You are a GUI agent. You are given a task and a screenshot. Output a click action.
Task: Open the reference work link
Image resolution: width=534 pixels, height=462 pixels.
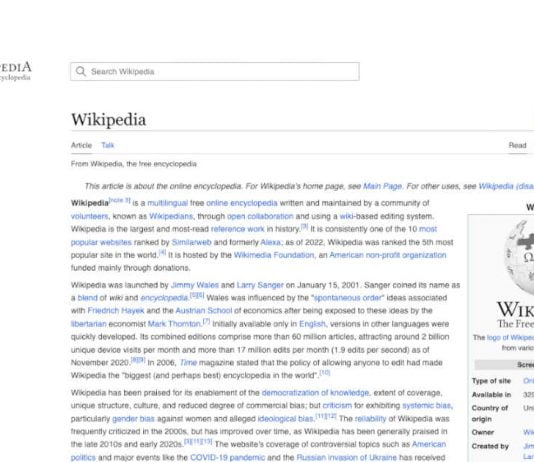(x=238, y=229)
